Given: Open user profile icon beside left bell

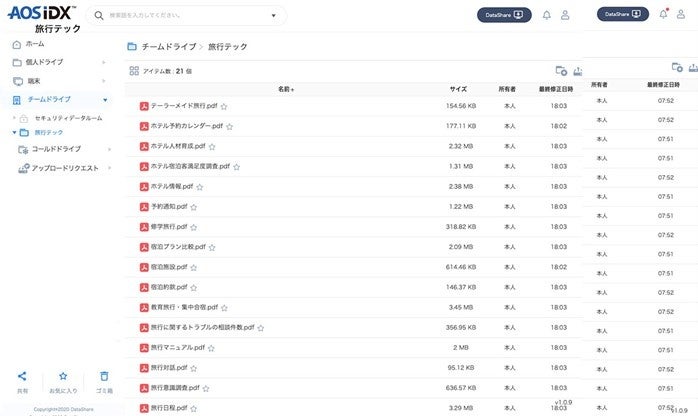Looking at the screenshot, I should click(x=565, y=15).
